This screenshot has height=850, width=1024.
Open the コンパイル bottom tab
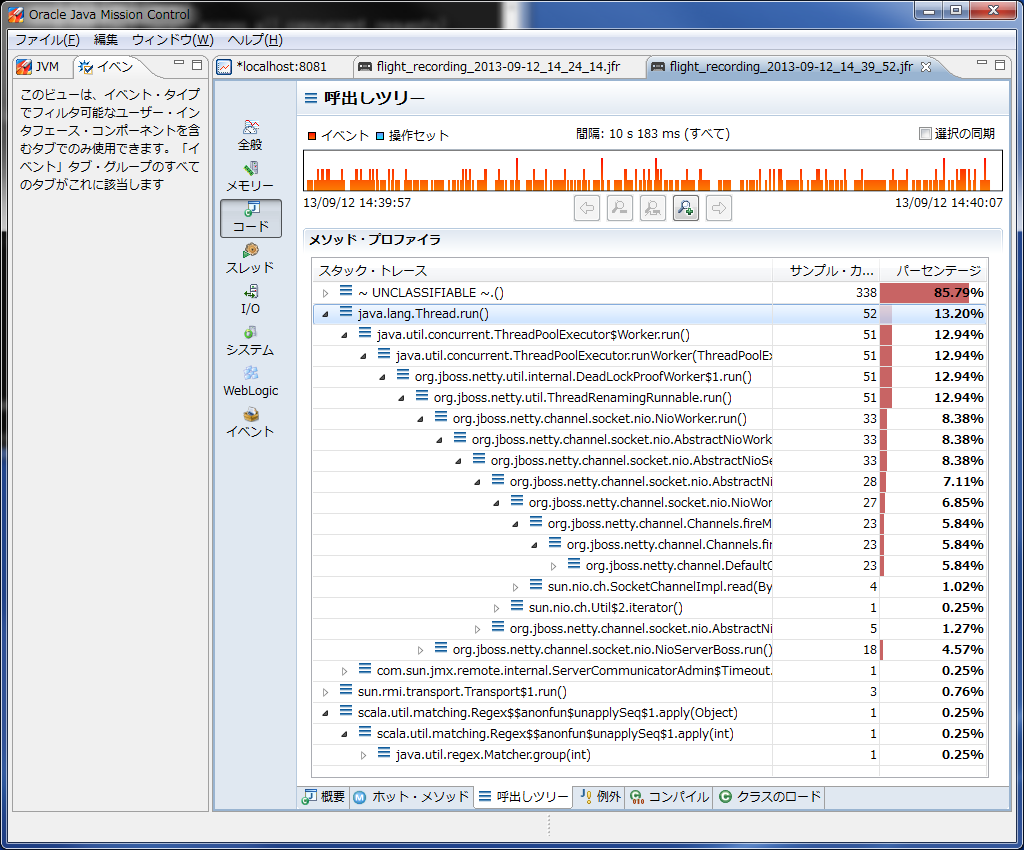click(669, 796)
